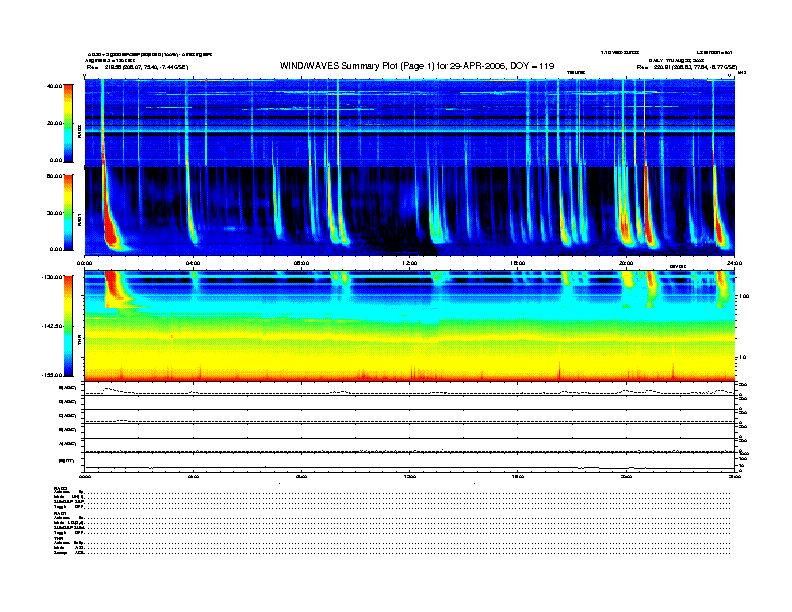Screen dimensions: 792x612
Task: Click the vertical RAD2 axis label
Action: coord(79,131)
